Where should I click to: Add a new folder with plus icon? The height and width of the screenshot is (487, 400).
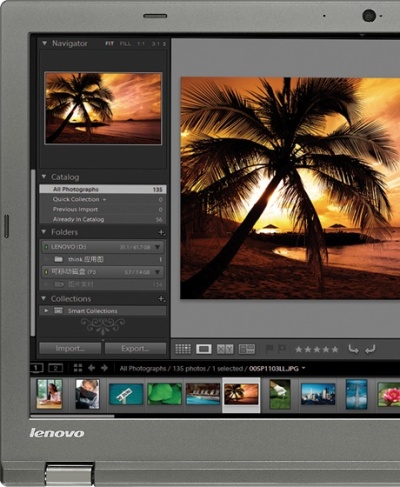click(x=161, y=232)
